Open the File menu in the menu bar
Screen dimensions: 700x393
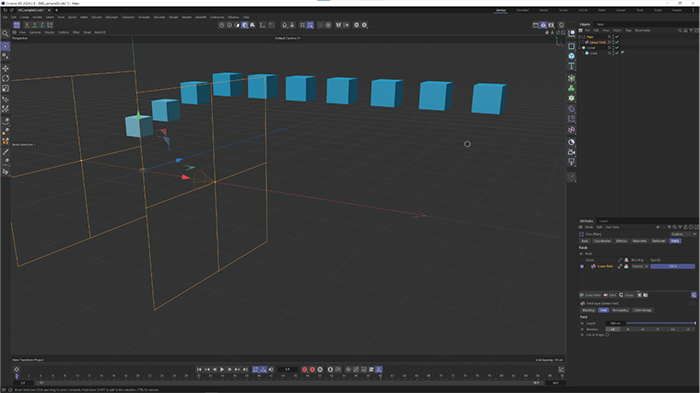(x=5, y=17)
